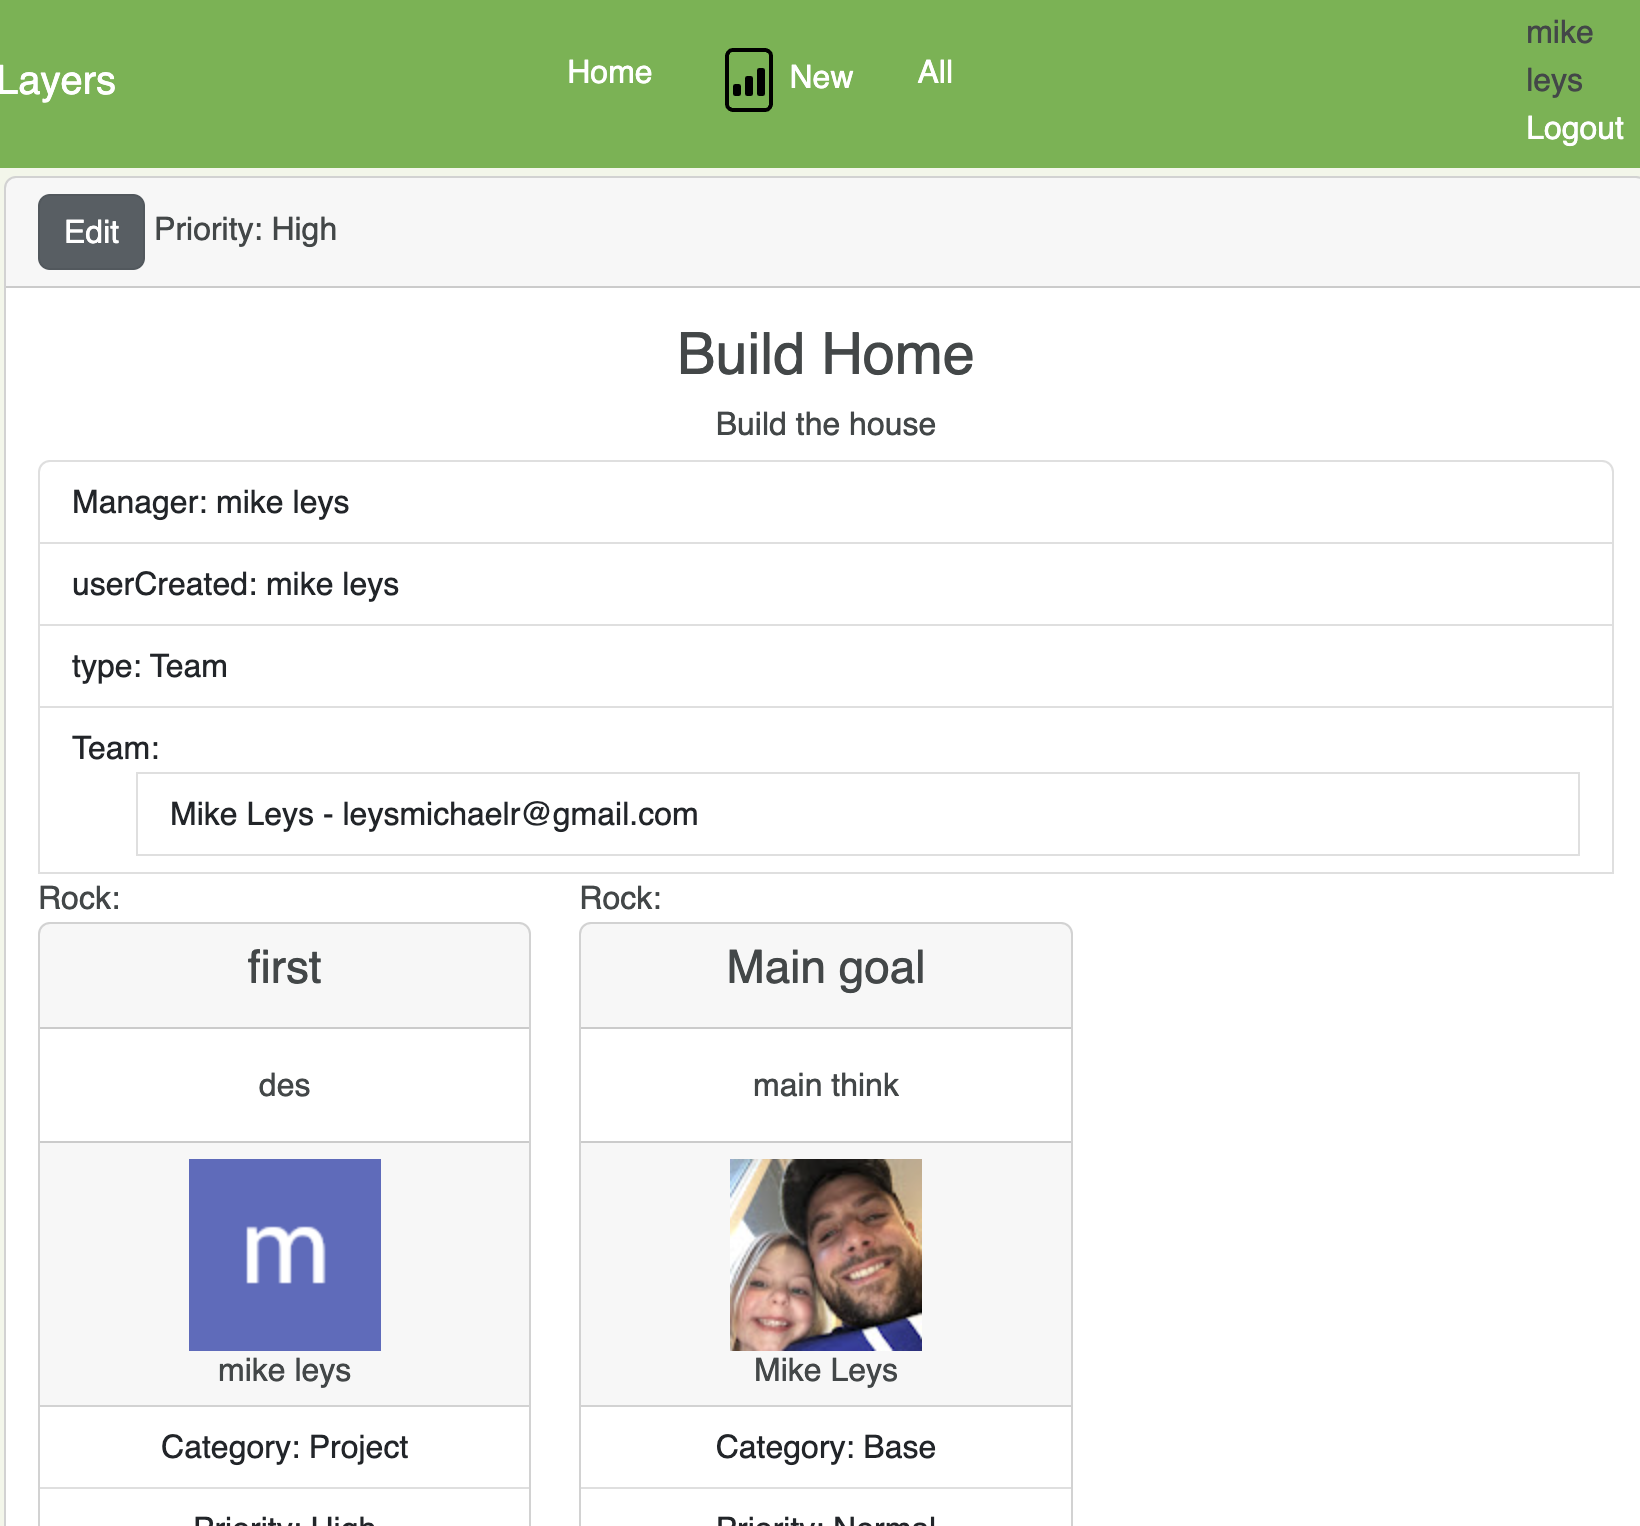This screenshot has height=1526, width=1640.
Task: Click the main think description text
Action: click(x=826, y=1085)
